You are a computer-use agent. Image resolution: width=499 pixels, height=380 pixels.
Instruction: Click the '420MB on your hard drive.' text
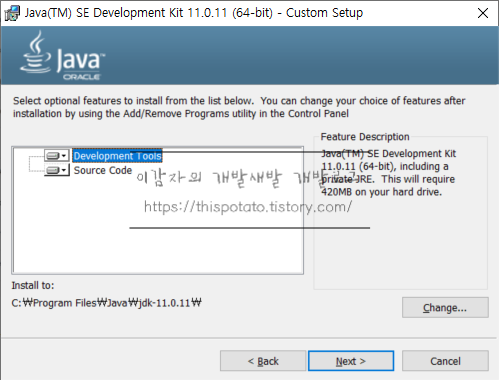point(381,192)
